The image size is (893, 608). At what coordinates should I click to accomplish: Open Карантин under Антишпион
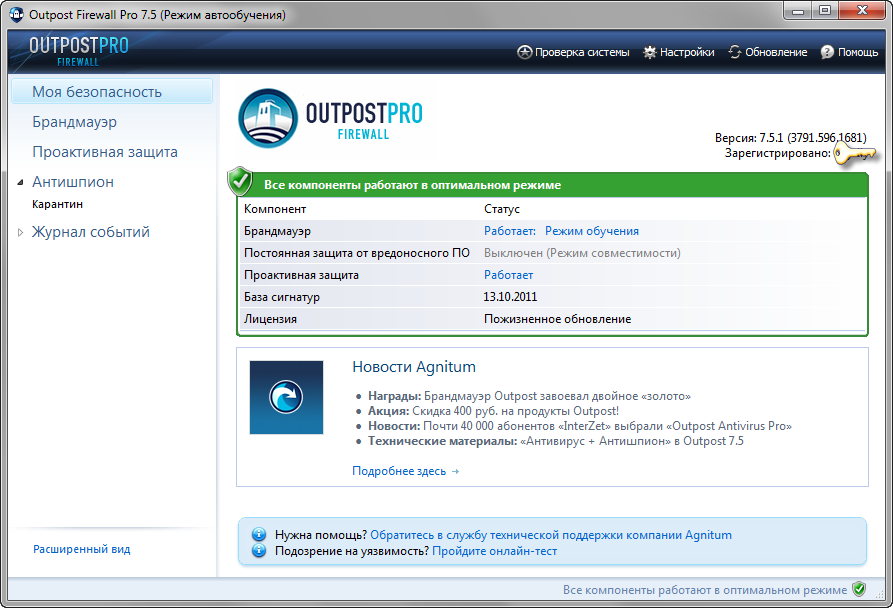(x=57, y=204)
